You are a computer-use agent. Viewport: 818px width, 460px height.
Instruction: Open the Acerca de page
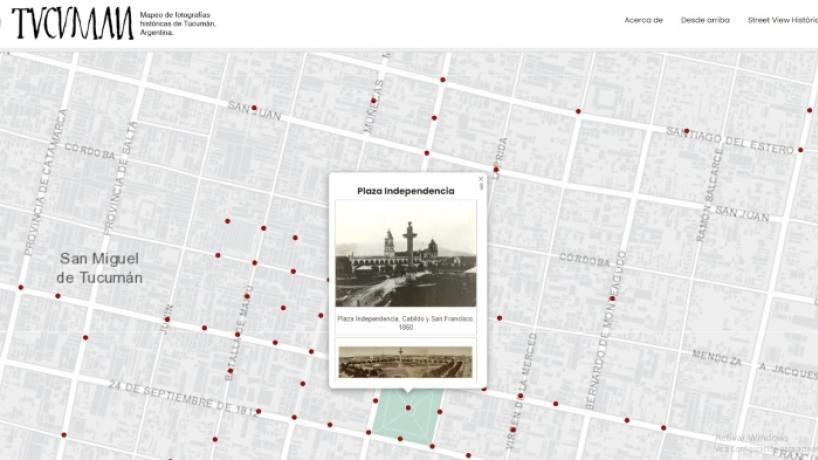pyautogui.click(x=643, y=20)
